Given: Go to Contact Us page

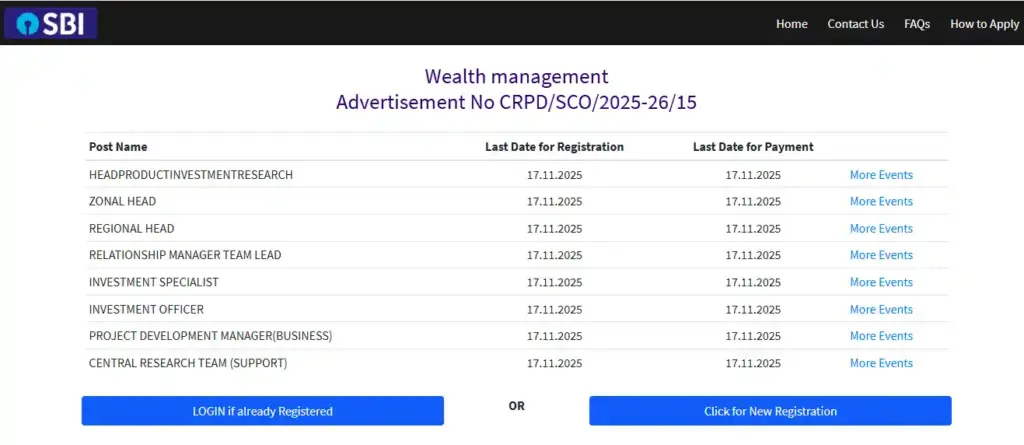Looking at the screenshot, I should [855, 24].
